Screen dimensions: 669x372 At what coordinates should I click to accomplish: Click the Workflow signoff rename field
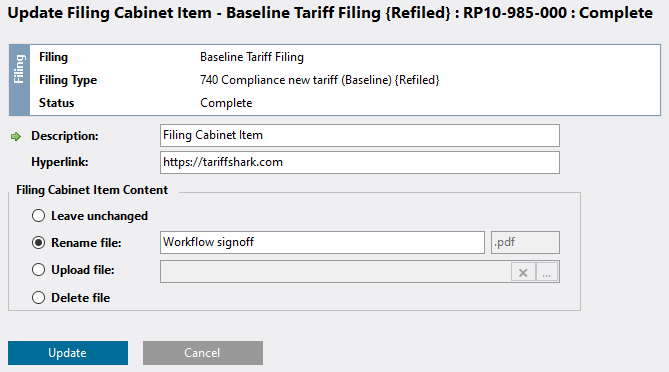click(x=322, y=242)
